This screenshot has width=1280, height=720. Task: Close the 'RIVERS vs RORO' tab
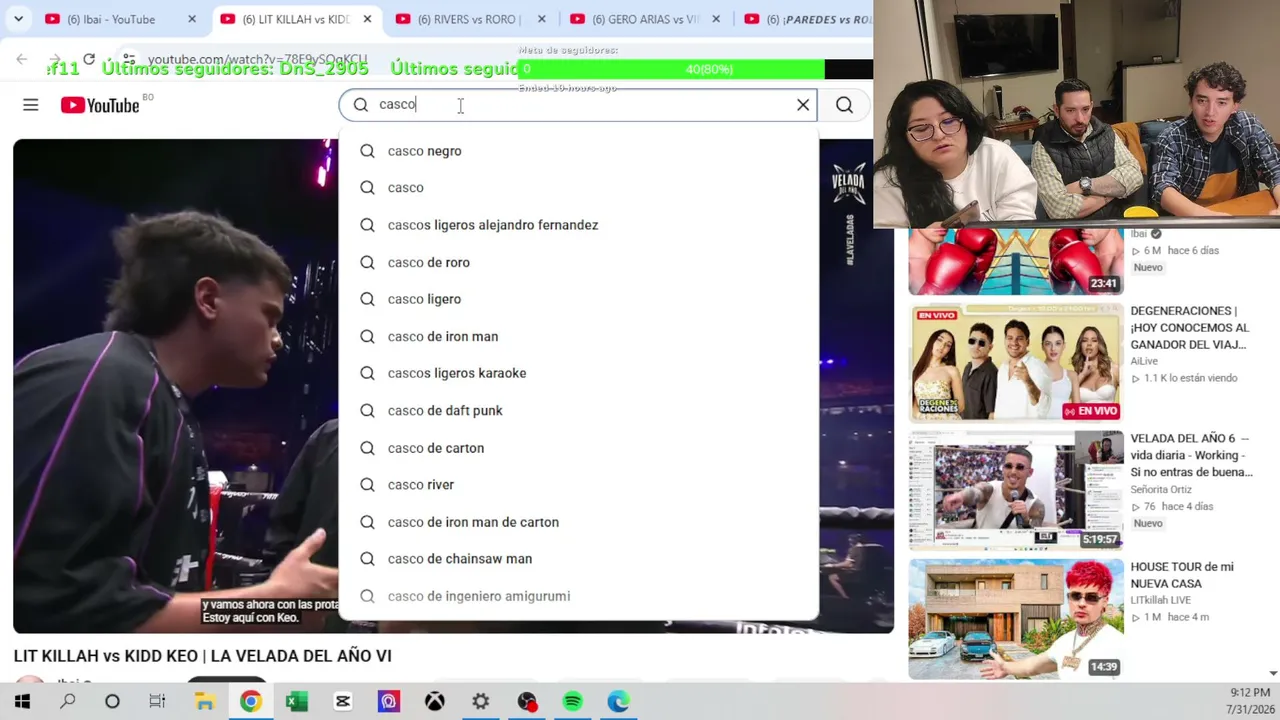[542, 19]
